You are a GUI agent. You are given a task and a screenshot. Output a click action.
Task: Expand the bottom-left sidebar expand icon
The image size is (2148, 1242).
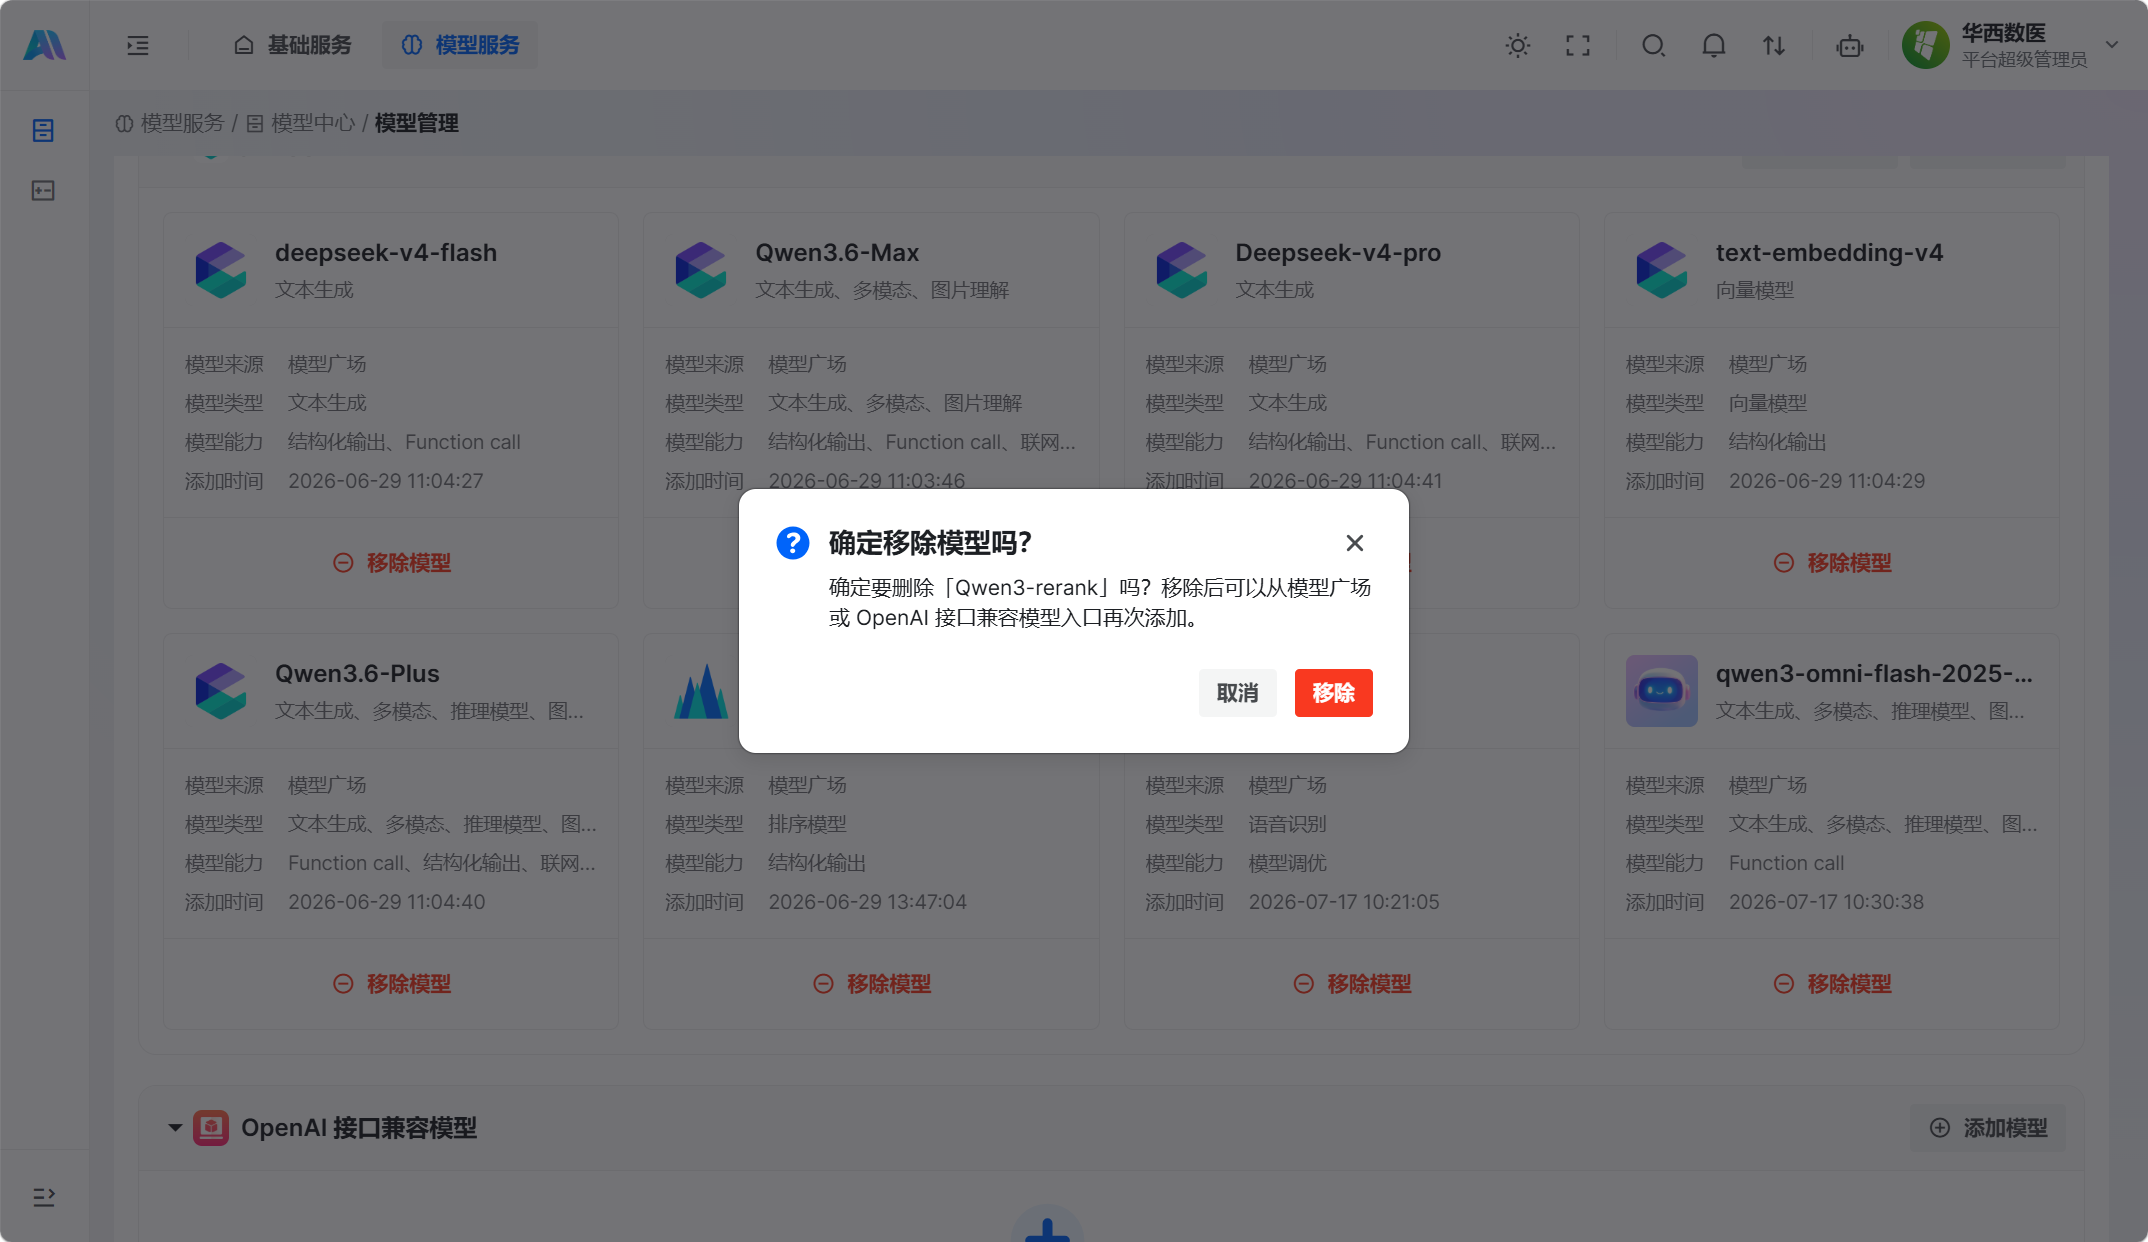[44, 1197]
